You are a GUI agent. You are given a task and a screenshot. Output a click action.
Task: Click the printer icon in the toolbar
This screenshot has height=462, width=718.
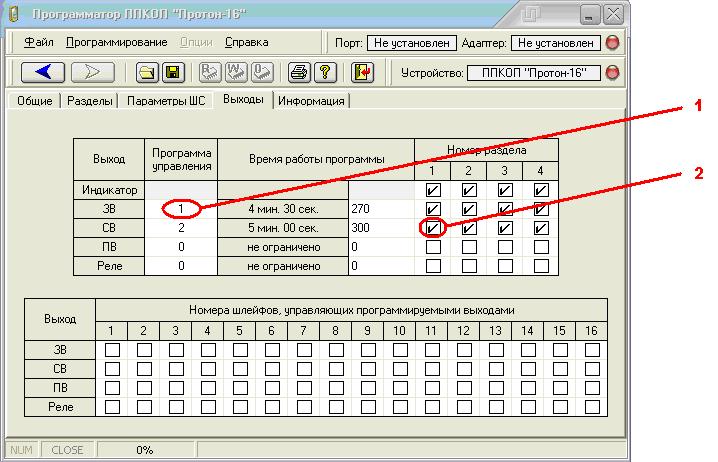tap(299, 72)
